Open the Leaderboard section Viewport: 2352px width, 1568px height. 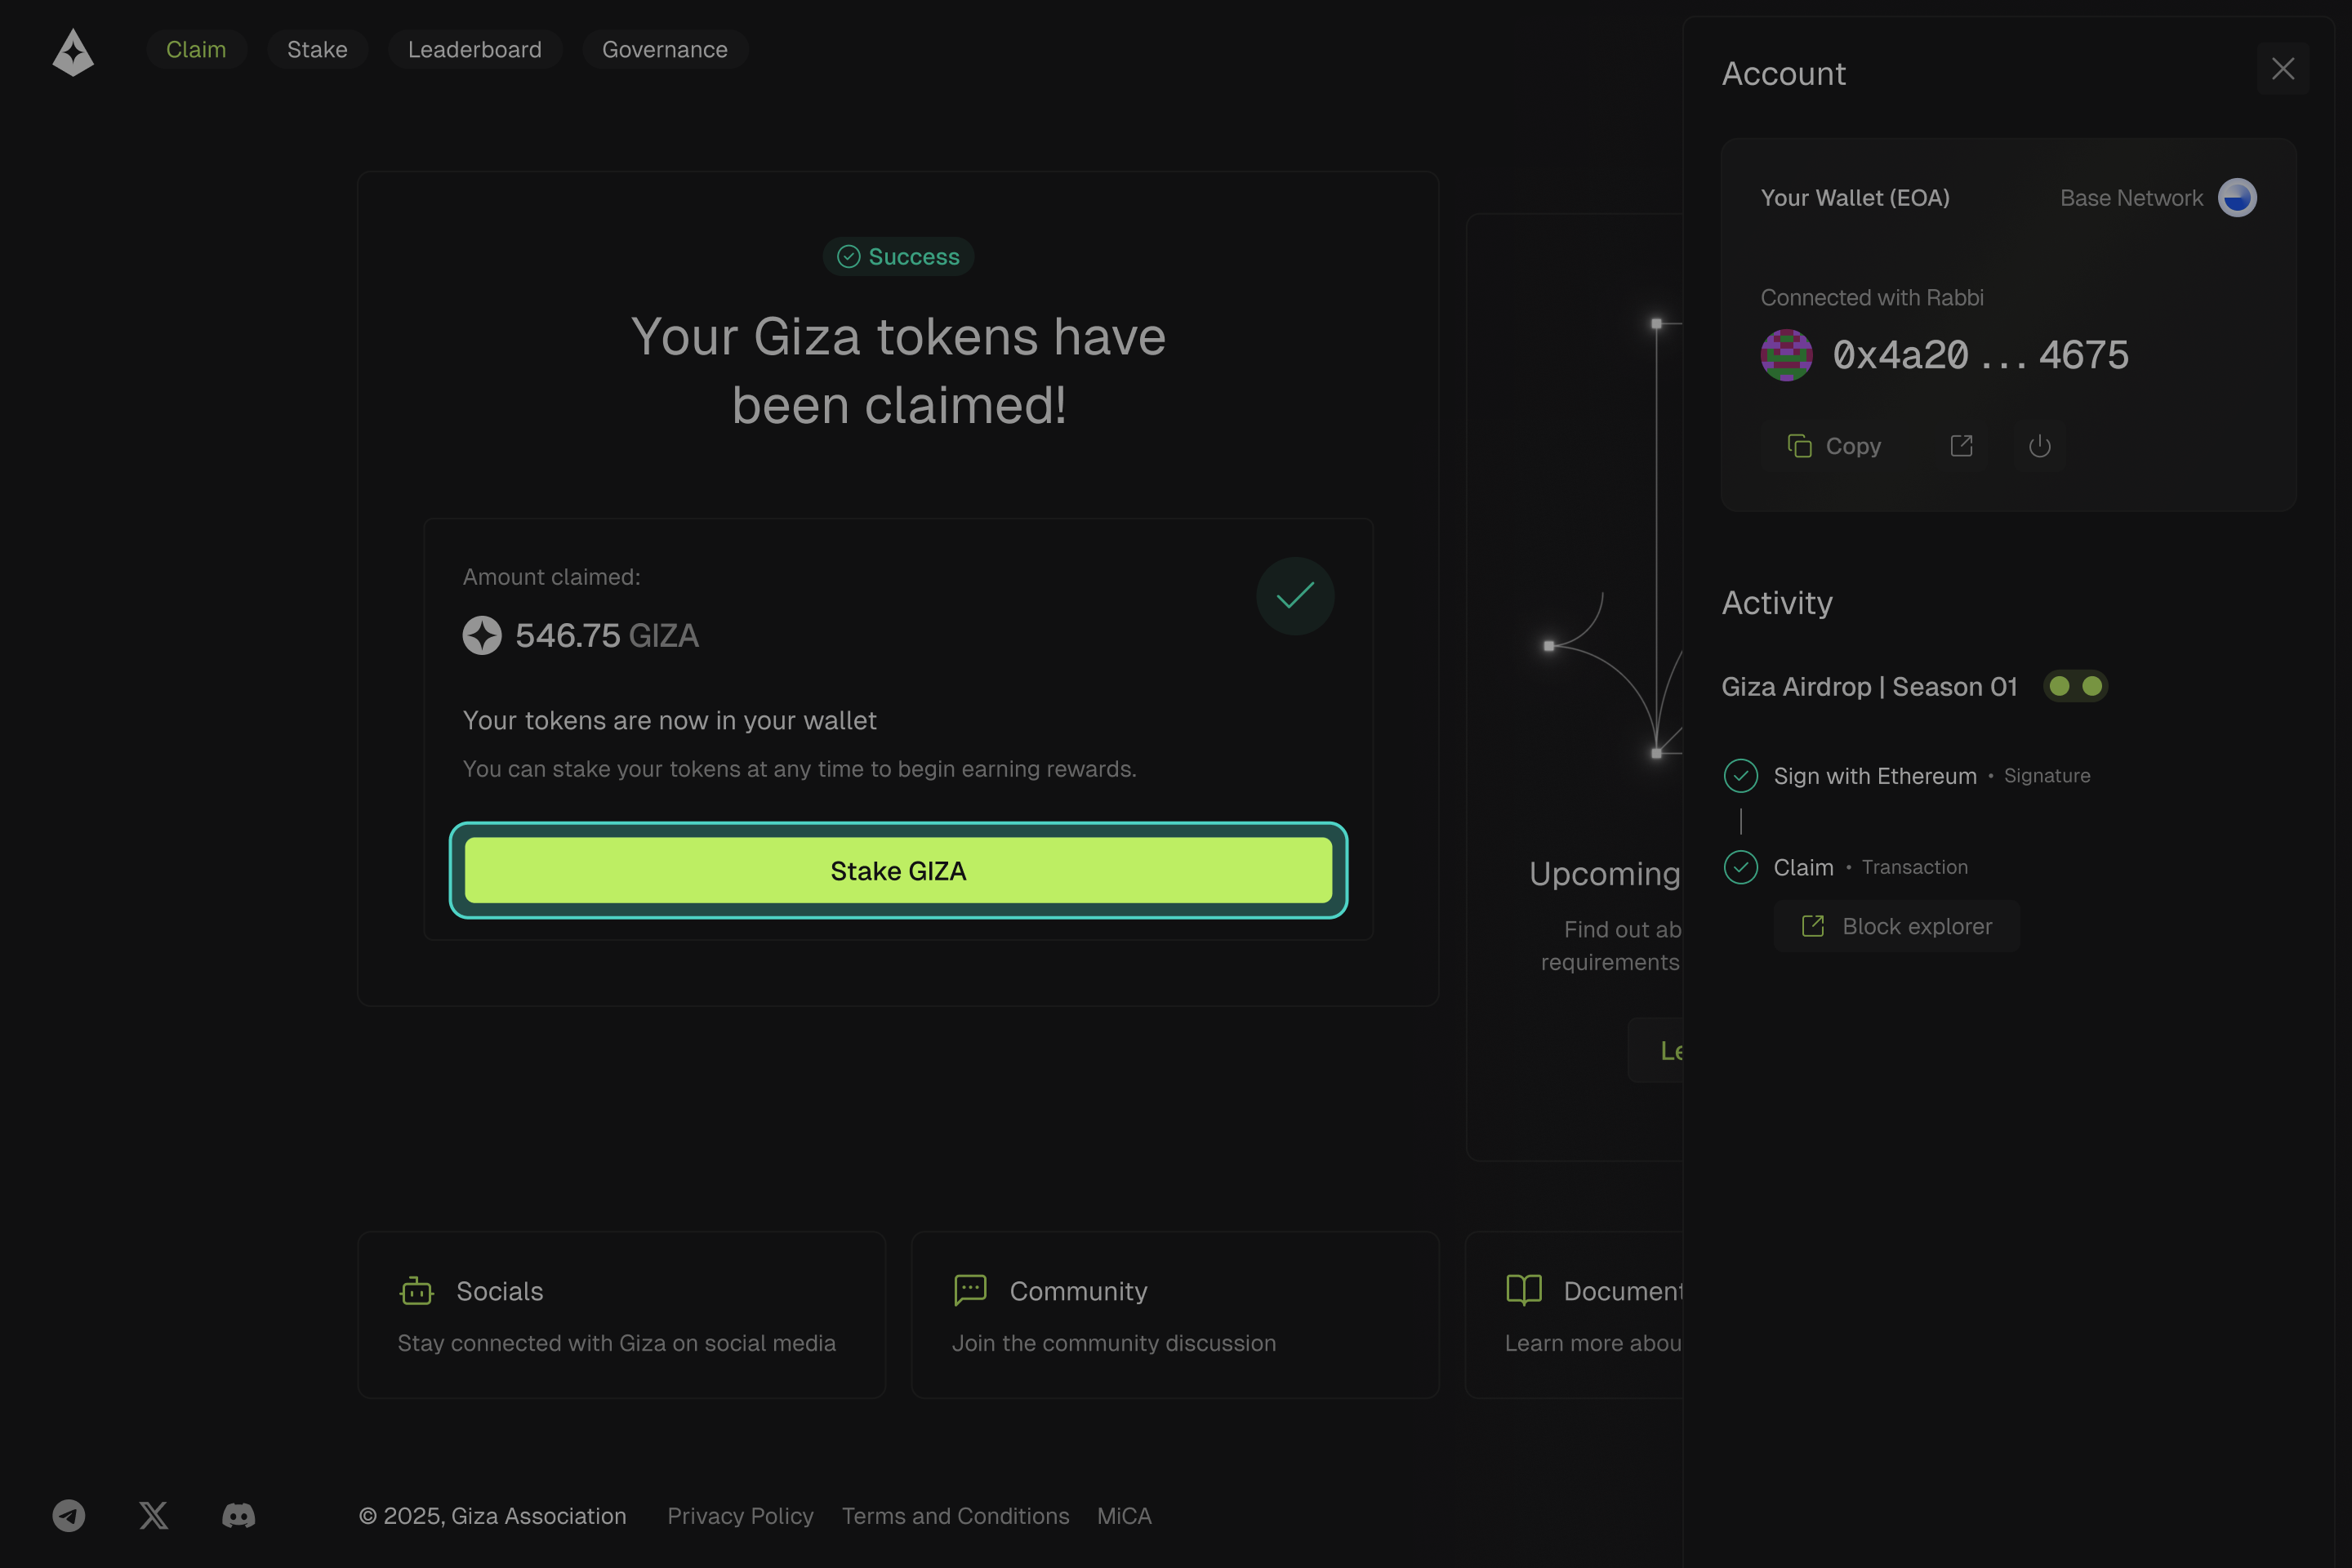click(x=475, y=49)
